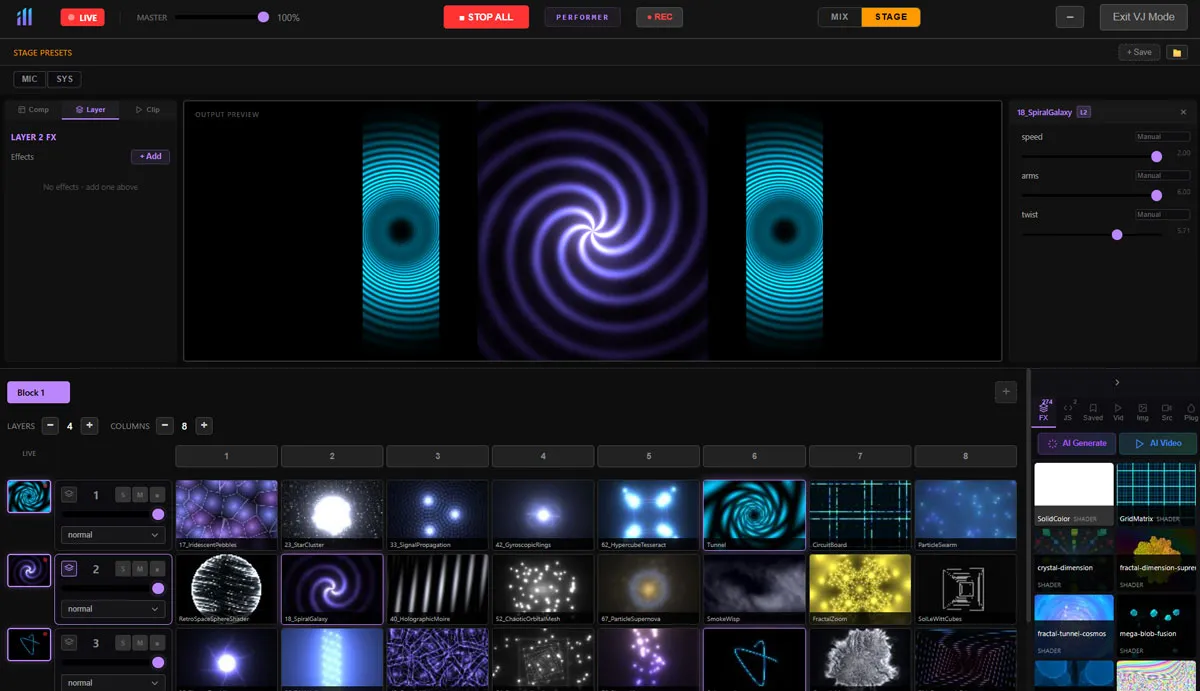Mute layer 2 with M button

140,569
